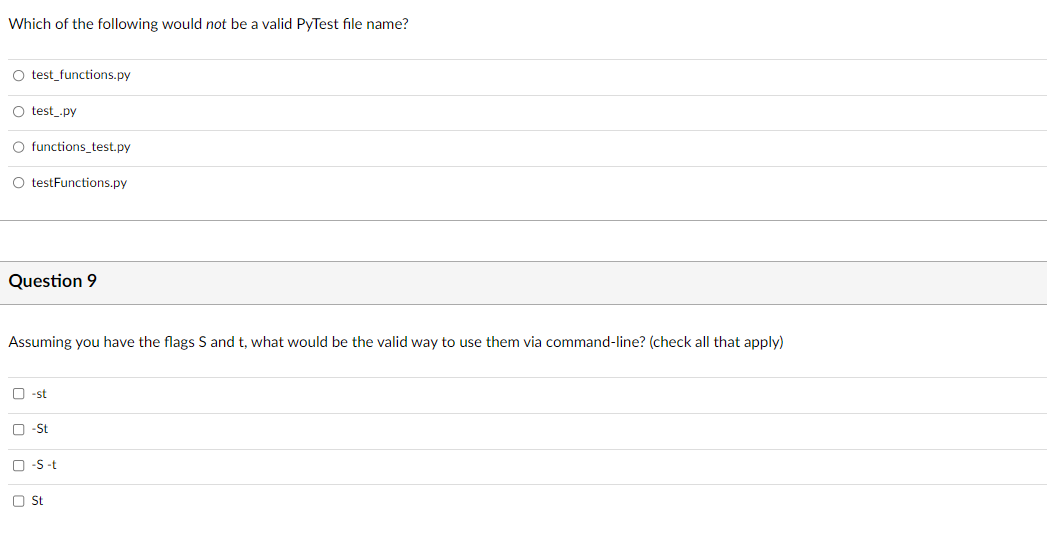This screenshot has height=533, width=1047.
Task: Mark testFunctions.py as the answer
Action: pos(19,183)
